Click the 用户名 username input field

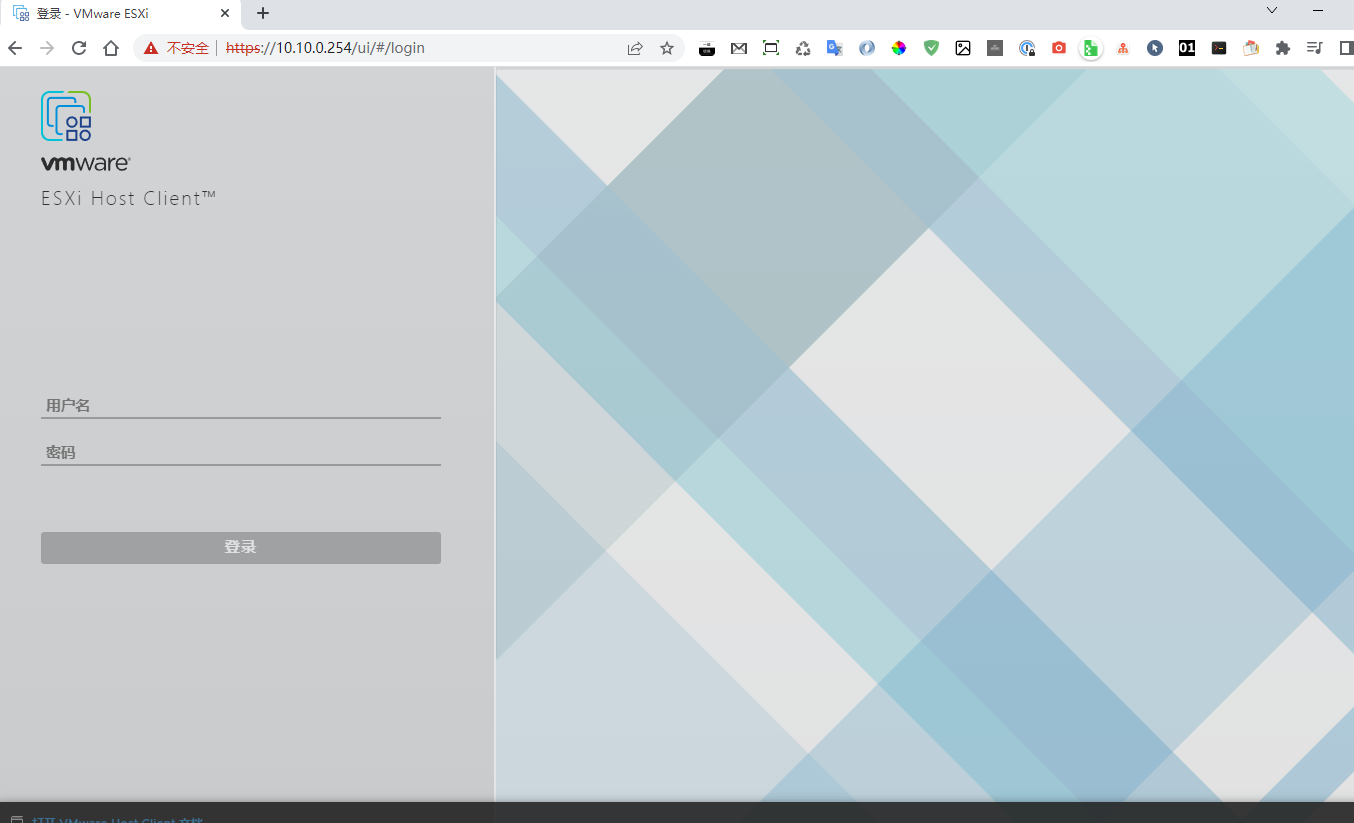[x=240, y=405]
